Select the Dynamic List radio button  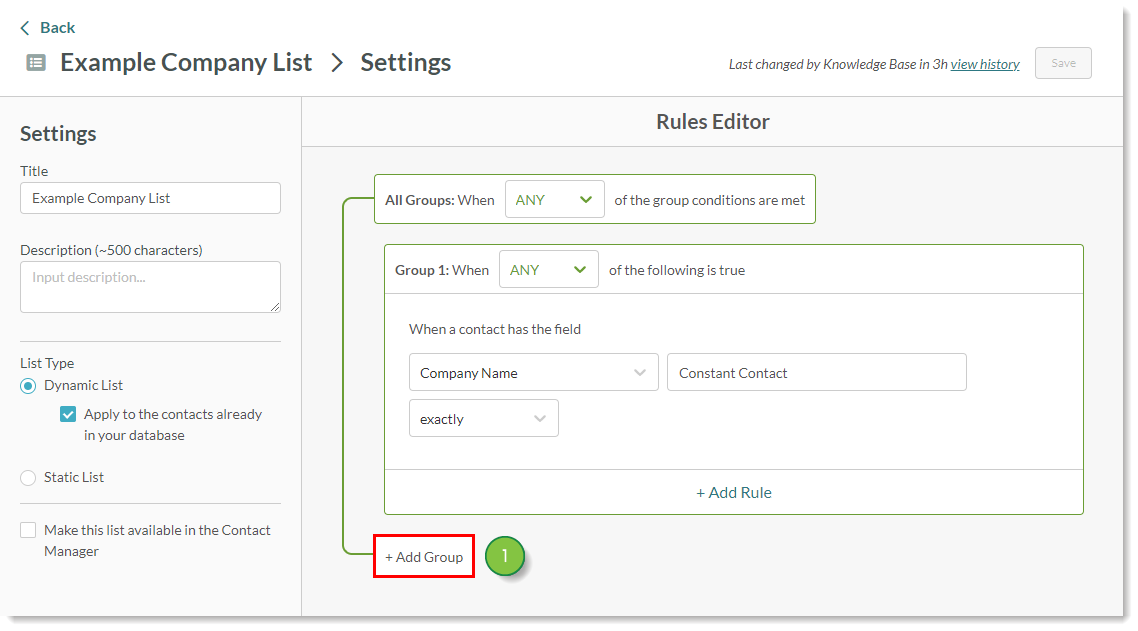point(29,386)
